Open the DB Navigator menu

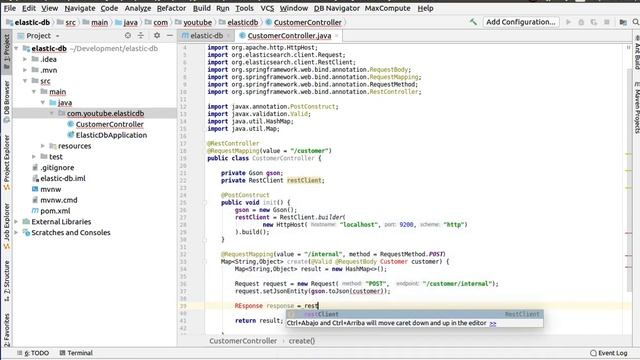click(x=336, y=8)
